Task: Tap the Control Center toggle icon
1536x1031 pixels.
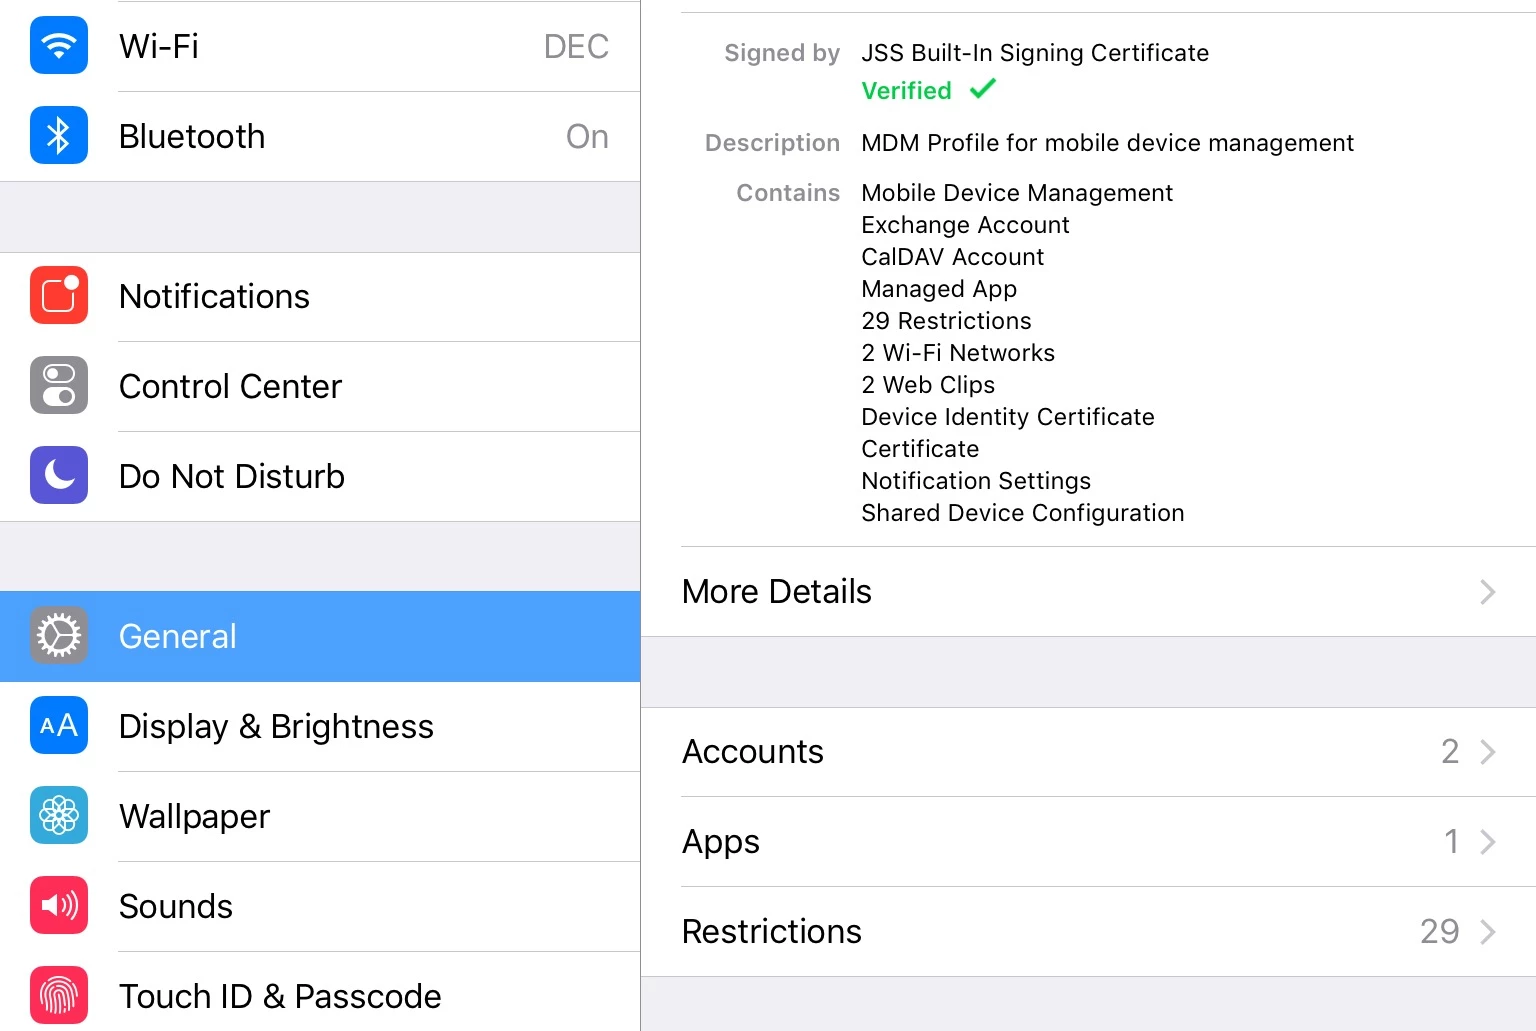Action: (59, 386)
